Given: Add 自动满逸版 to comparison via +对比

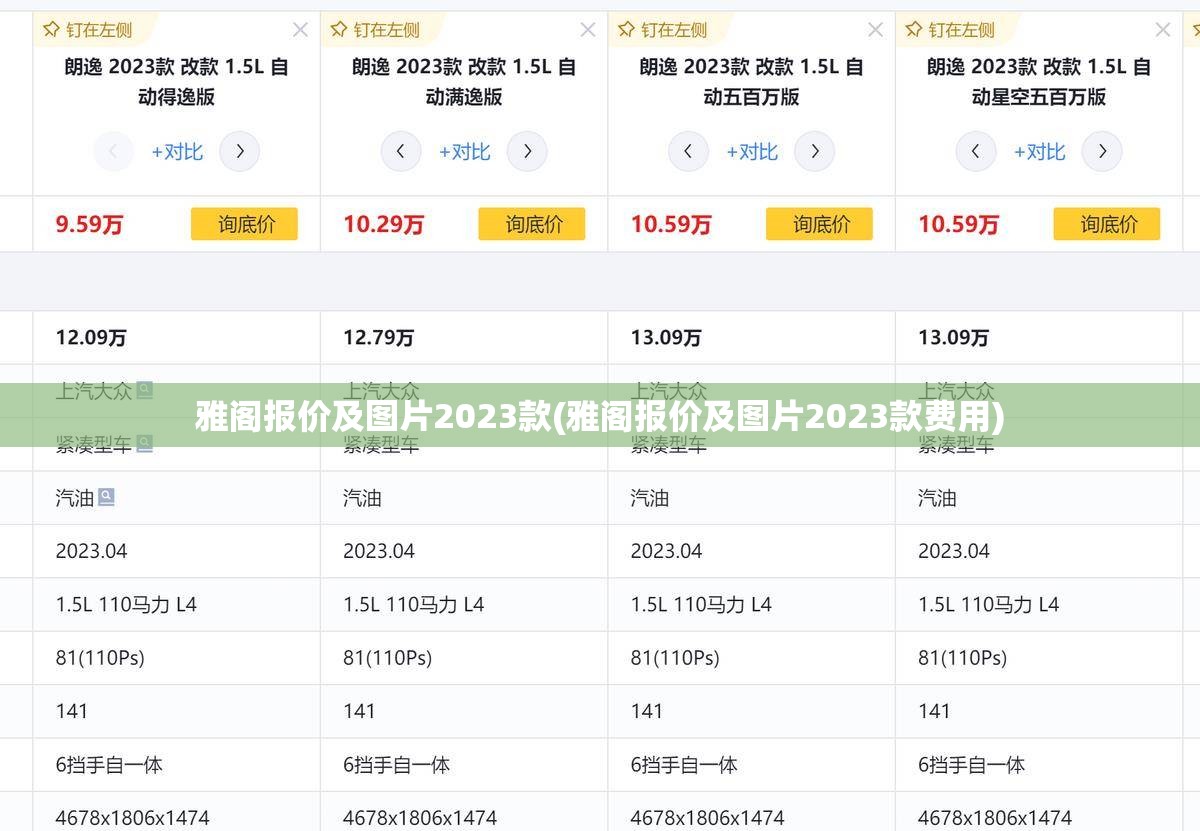Looking at the screenshot, I should point(464,152).
